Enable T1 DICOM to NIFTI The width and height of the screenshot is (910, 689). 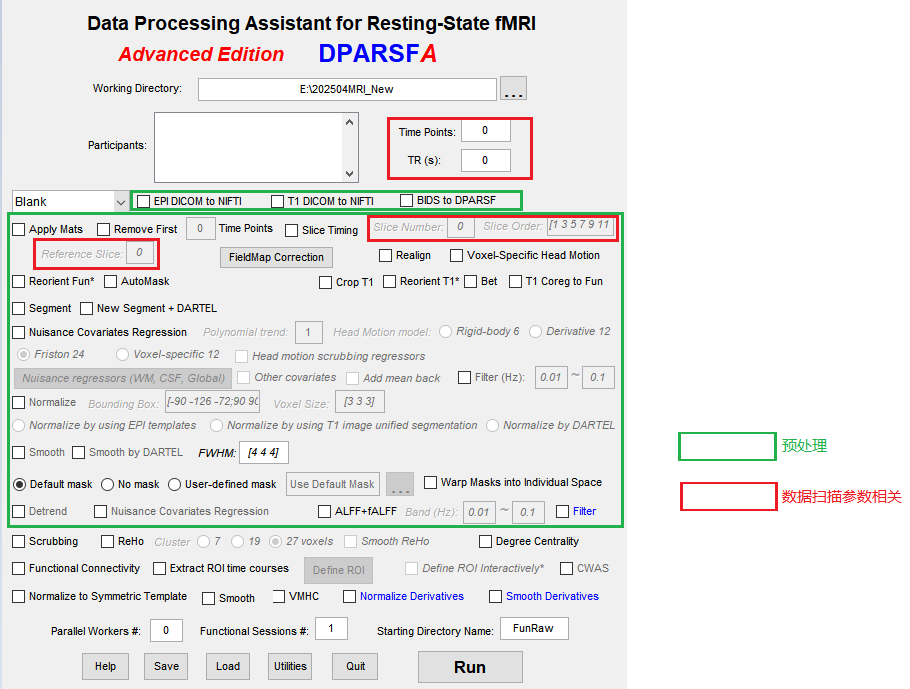tap(277, 201)
